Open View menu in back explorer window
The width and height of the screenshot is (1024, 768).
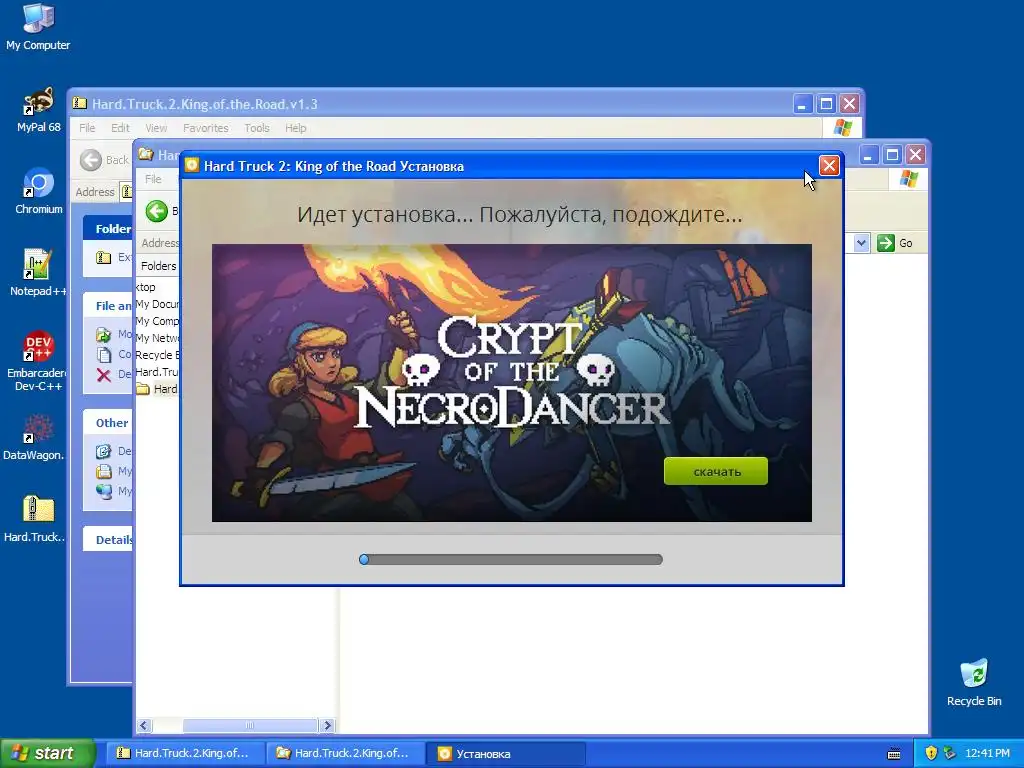tap(156, 128)
